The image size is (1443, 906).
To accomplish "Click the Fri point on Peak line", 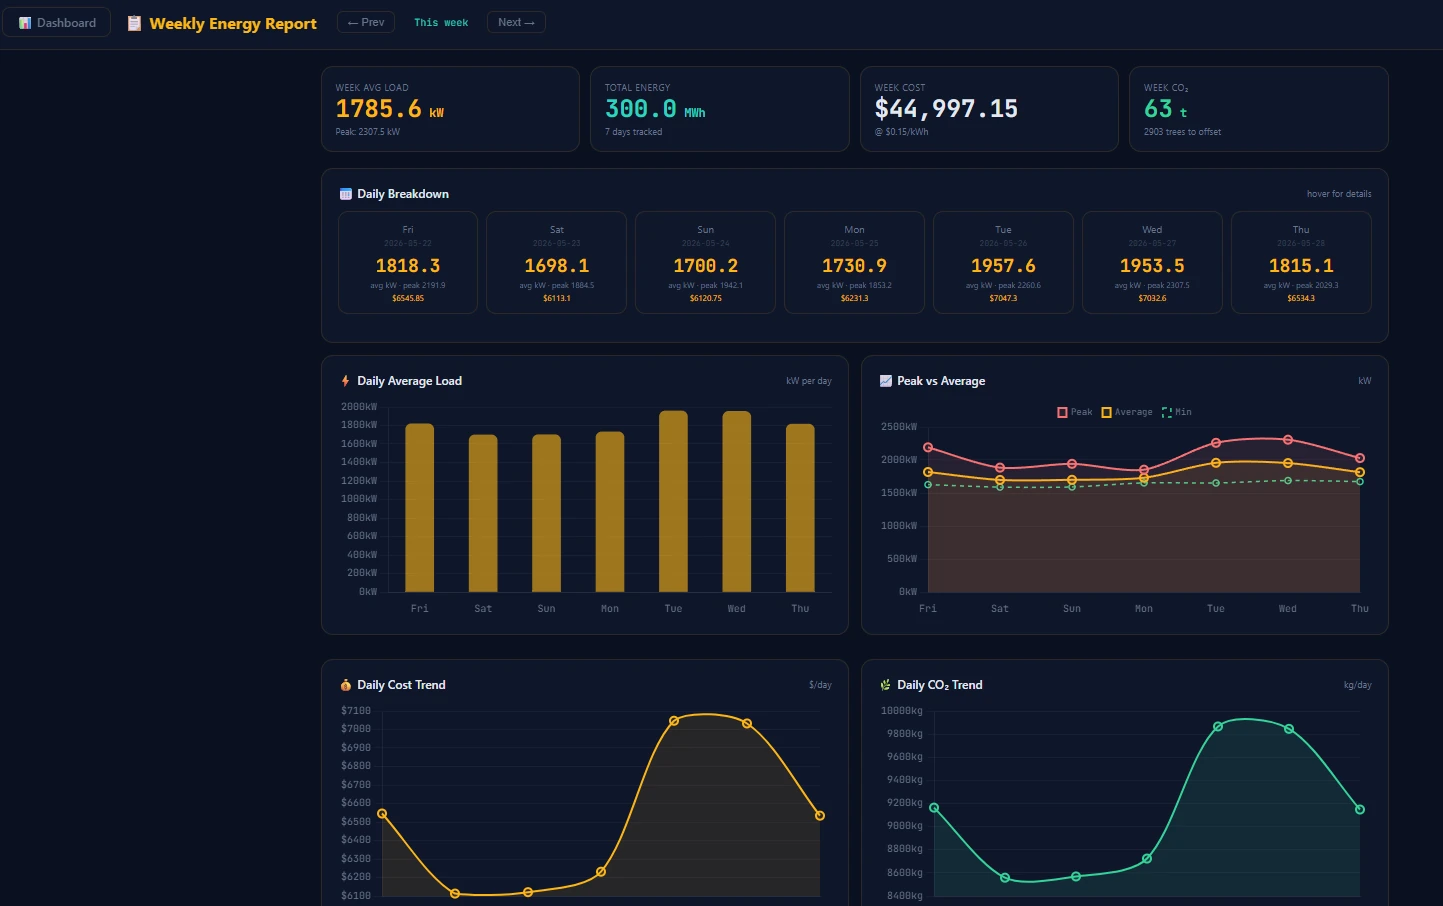I will pyautogui.click(x=928, y=448).
